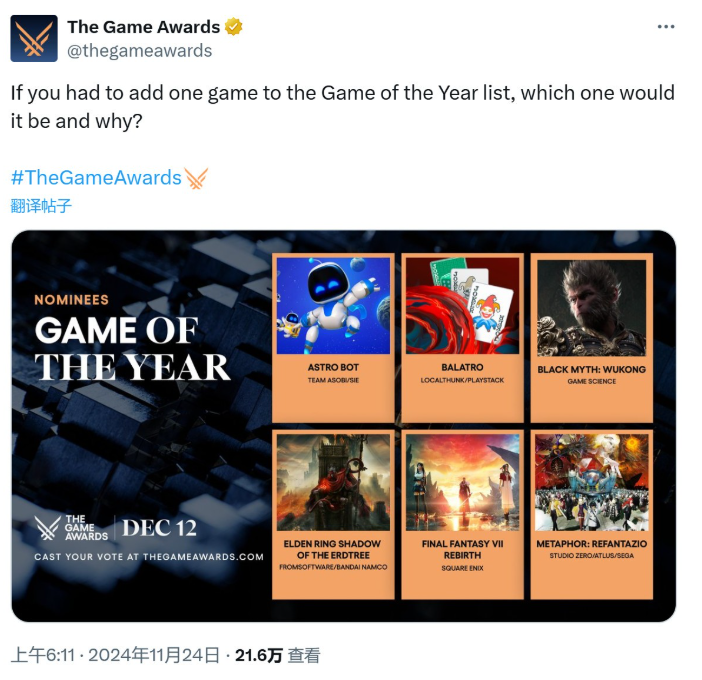The image size is (702, 680).
Task: Click the thegameawards.com vote text
Action: (x=149, y=557)
